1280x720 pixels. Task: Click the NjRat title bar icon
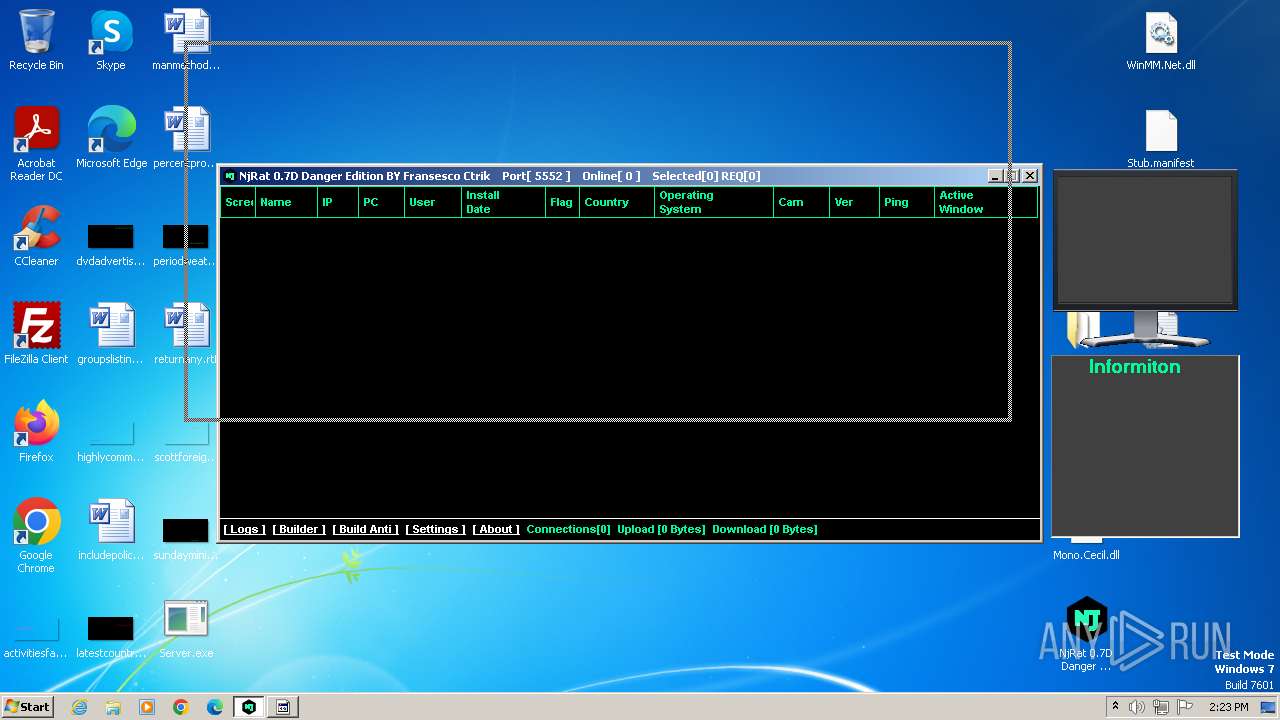(230, 176)
